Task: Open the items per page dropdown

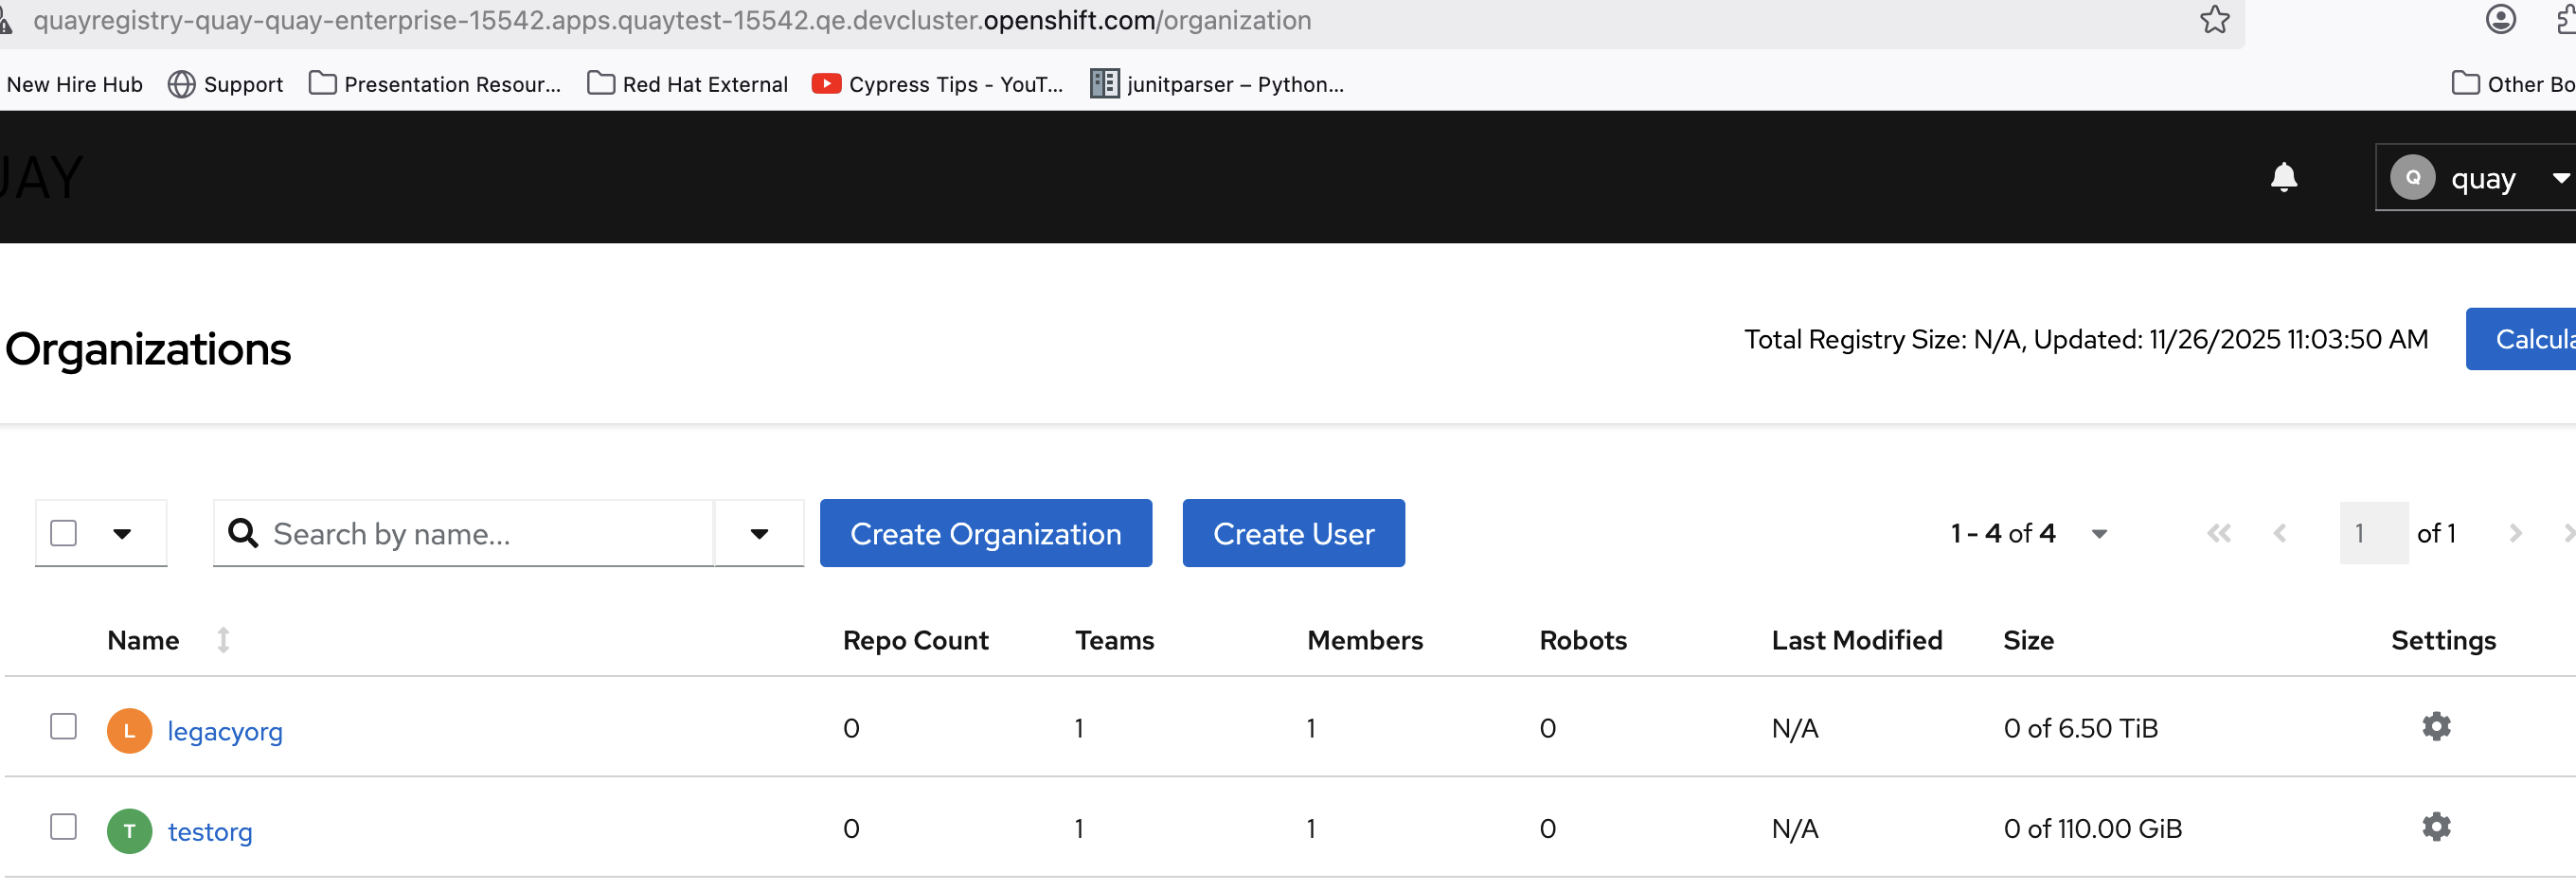Action: pyautogui.click(x=2099, y=534)
